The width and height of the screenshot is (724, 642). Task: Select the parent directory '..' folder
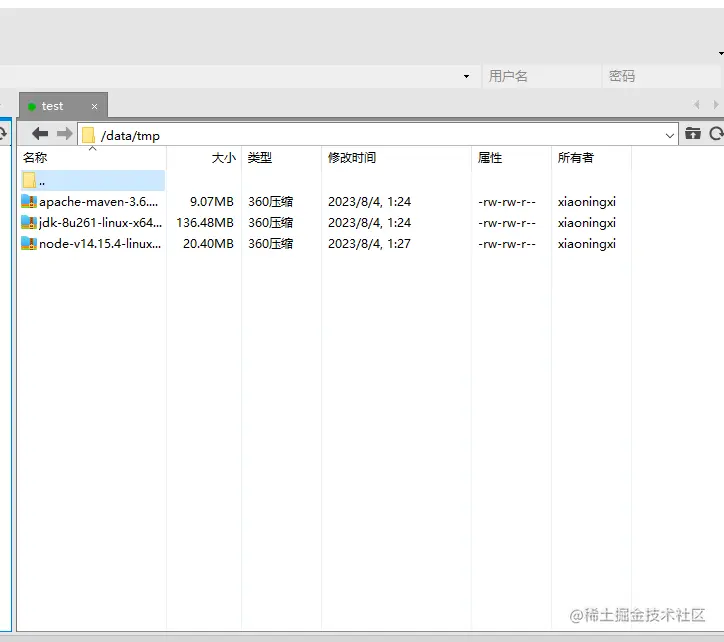[93, 181]
